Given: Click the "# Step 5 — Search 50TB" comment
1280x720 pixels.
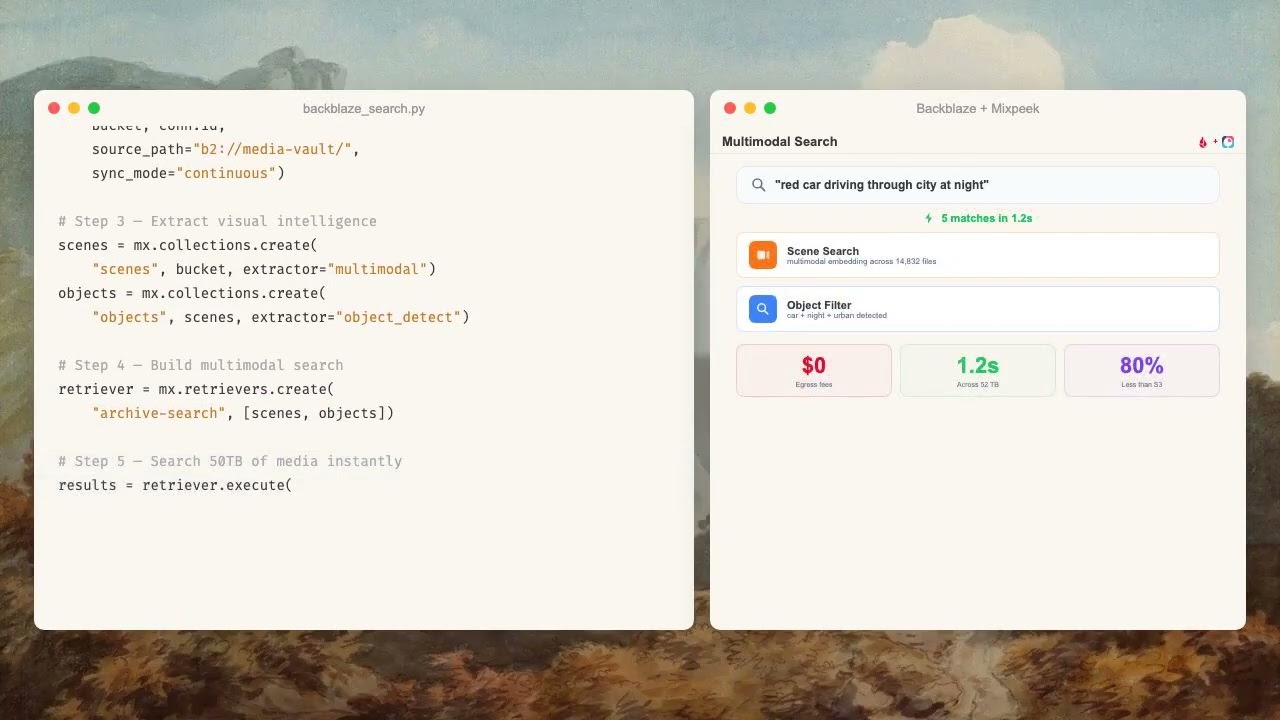Looking at the screenshot, I should tap(230, 461).
